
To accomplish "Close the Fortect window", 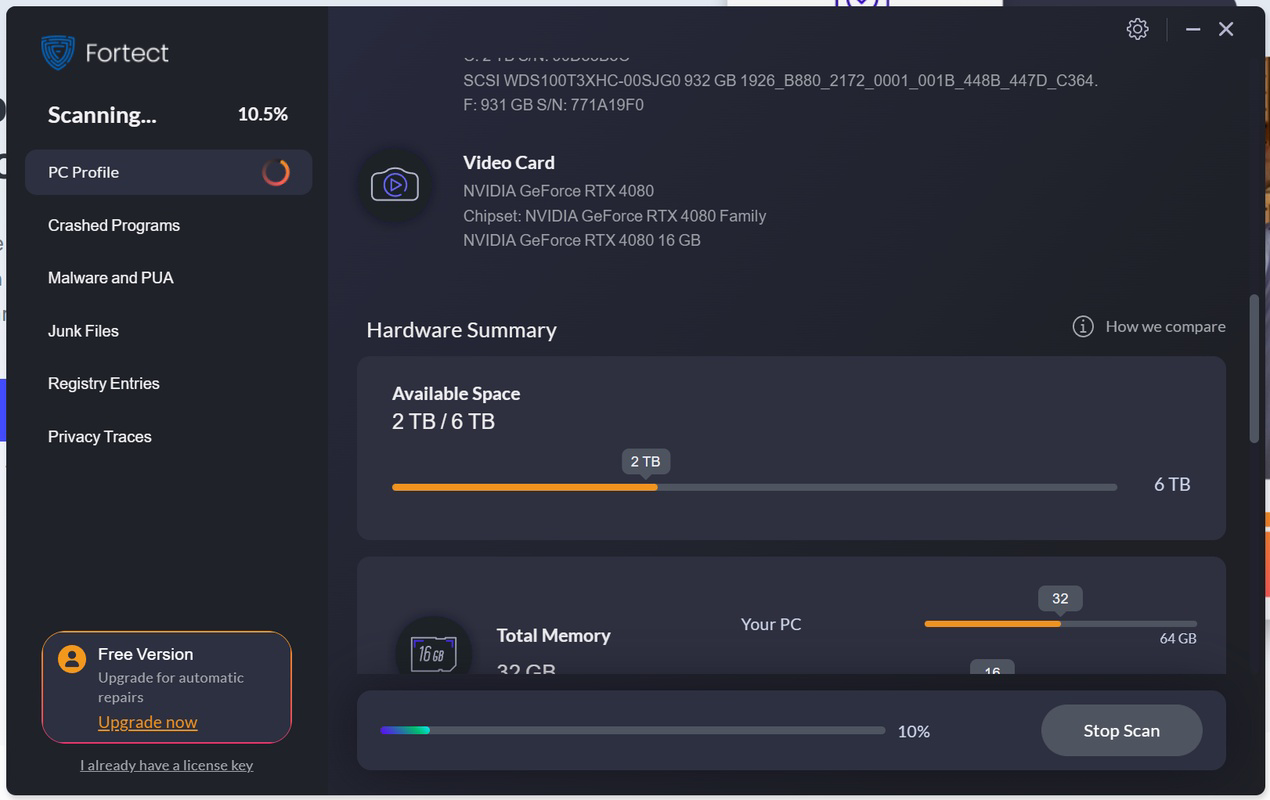I will [x=1226, y=30].
